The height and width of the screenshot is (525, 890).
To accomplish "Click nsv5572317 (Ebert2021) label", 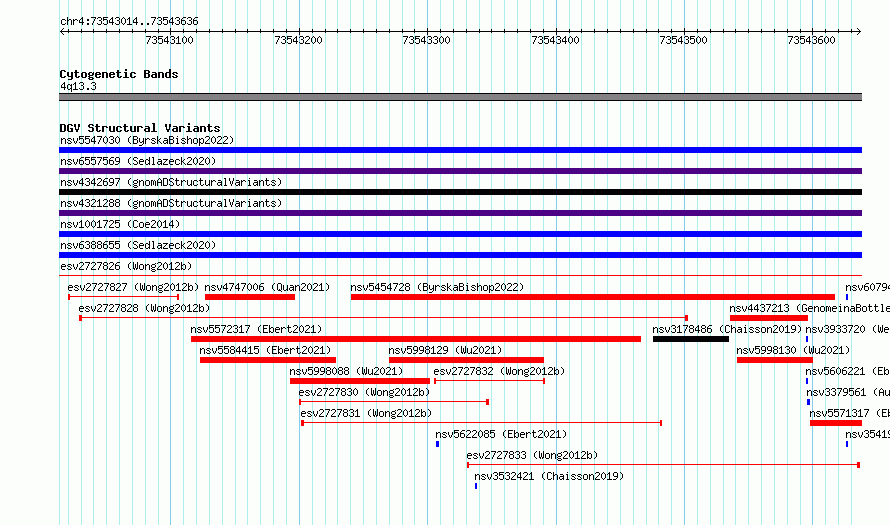I will tap(256, 329).
